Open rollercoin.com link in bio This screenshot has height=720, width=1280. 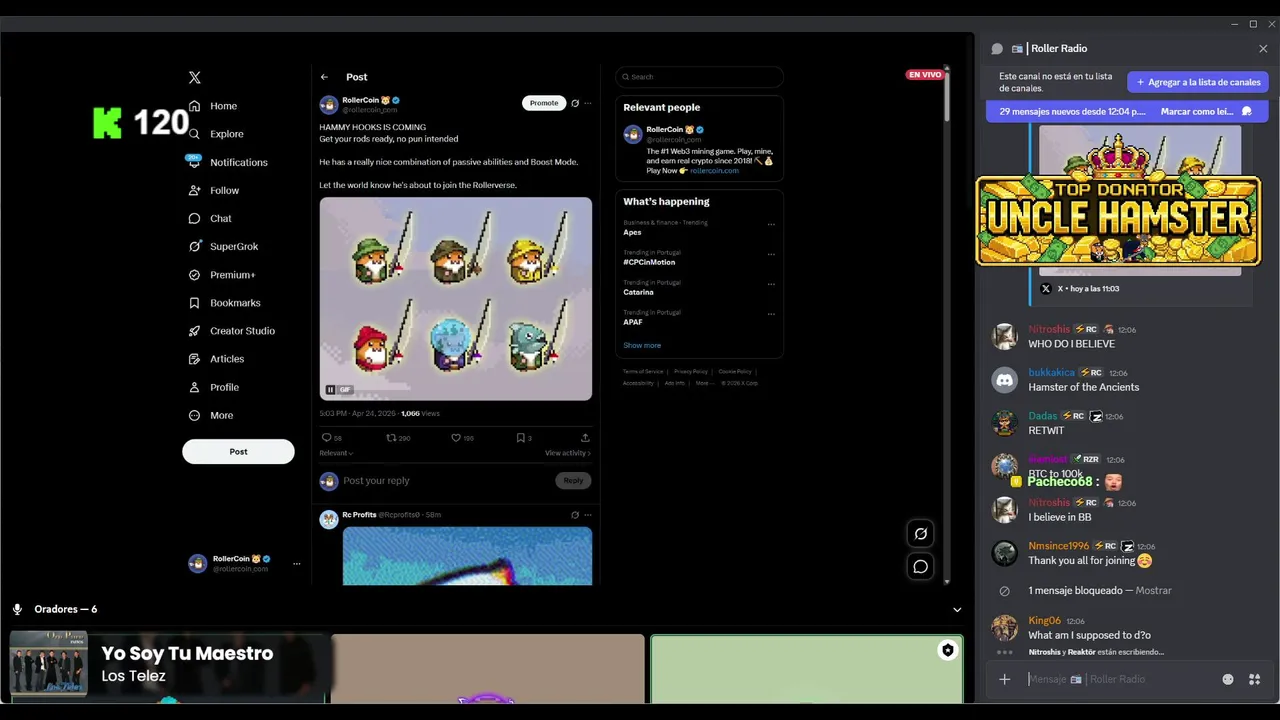pos(714,171)
